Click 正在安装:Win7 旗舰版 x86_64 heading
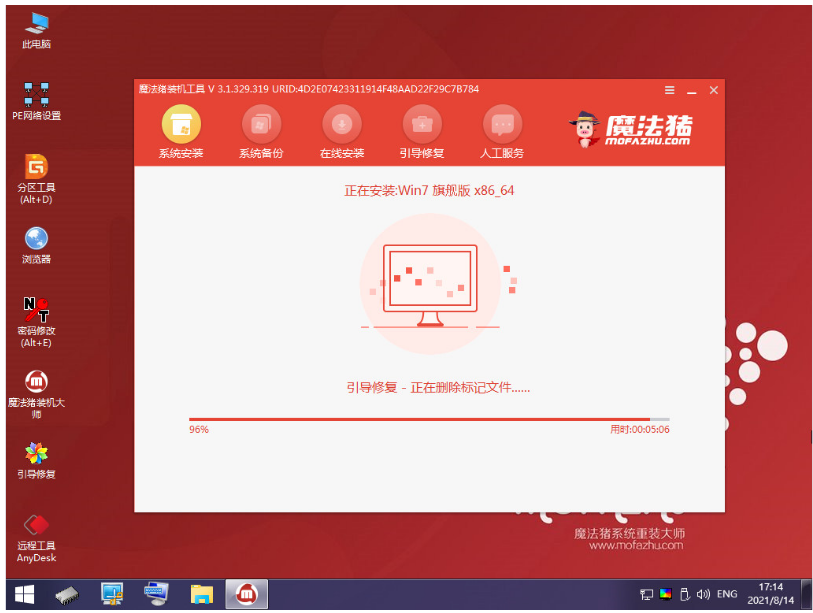The height and width of the screenshot is (613, 813). 429,190
